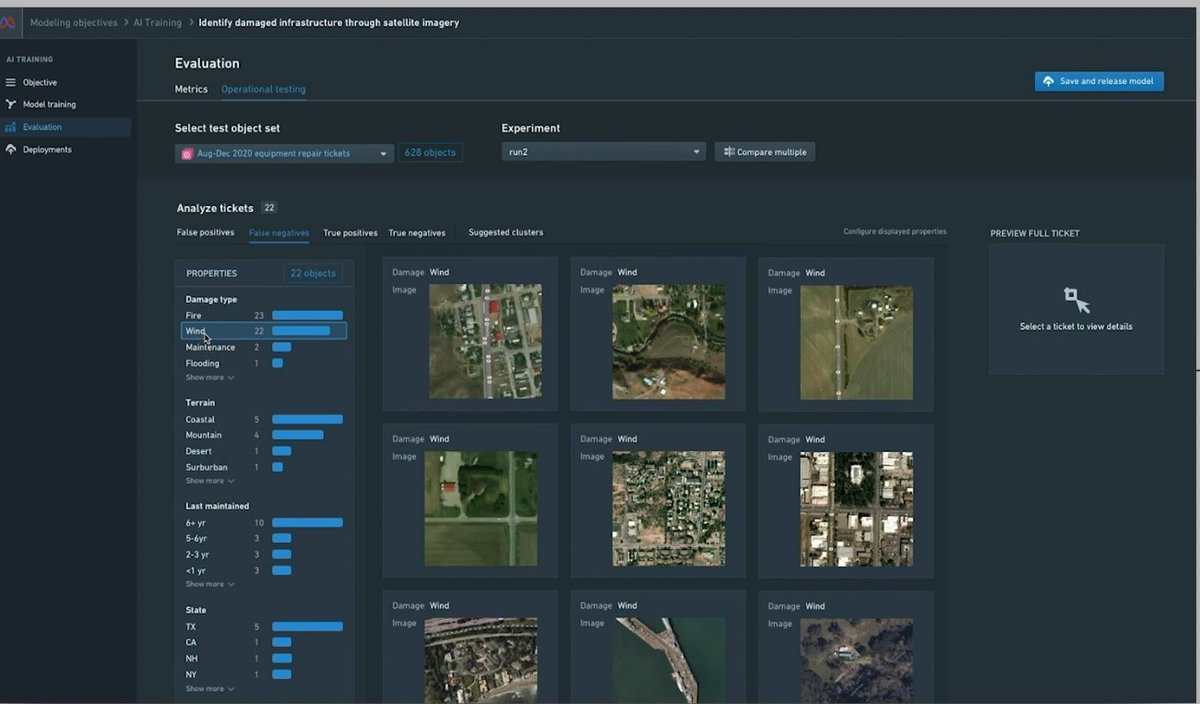This screenshot has width=1200, height=704.
Task: Click Modeling objectives breadcrumb
Action: tap(73, 22)
